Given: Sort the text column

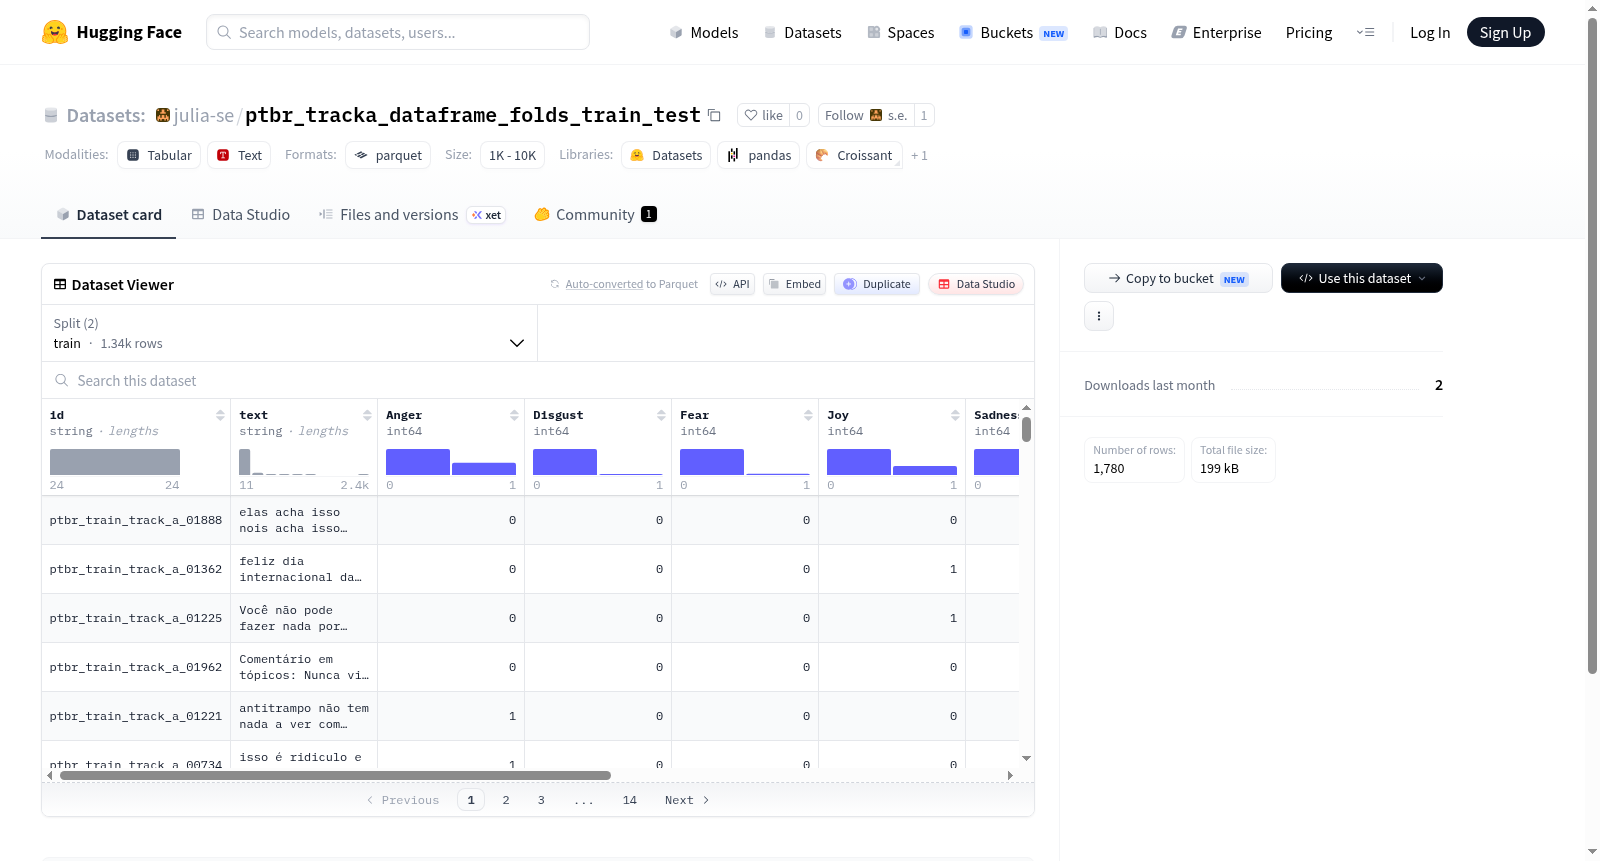Looking at the screenshot, I should click(367, 415).
